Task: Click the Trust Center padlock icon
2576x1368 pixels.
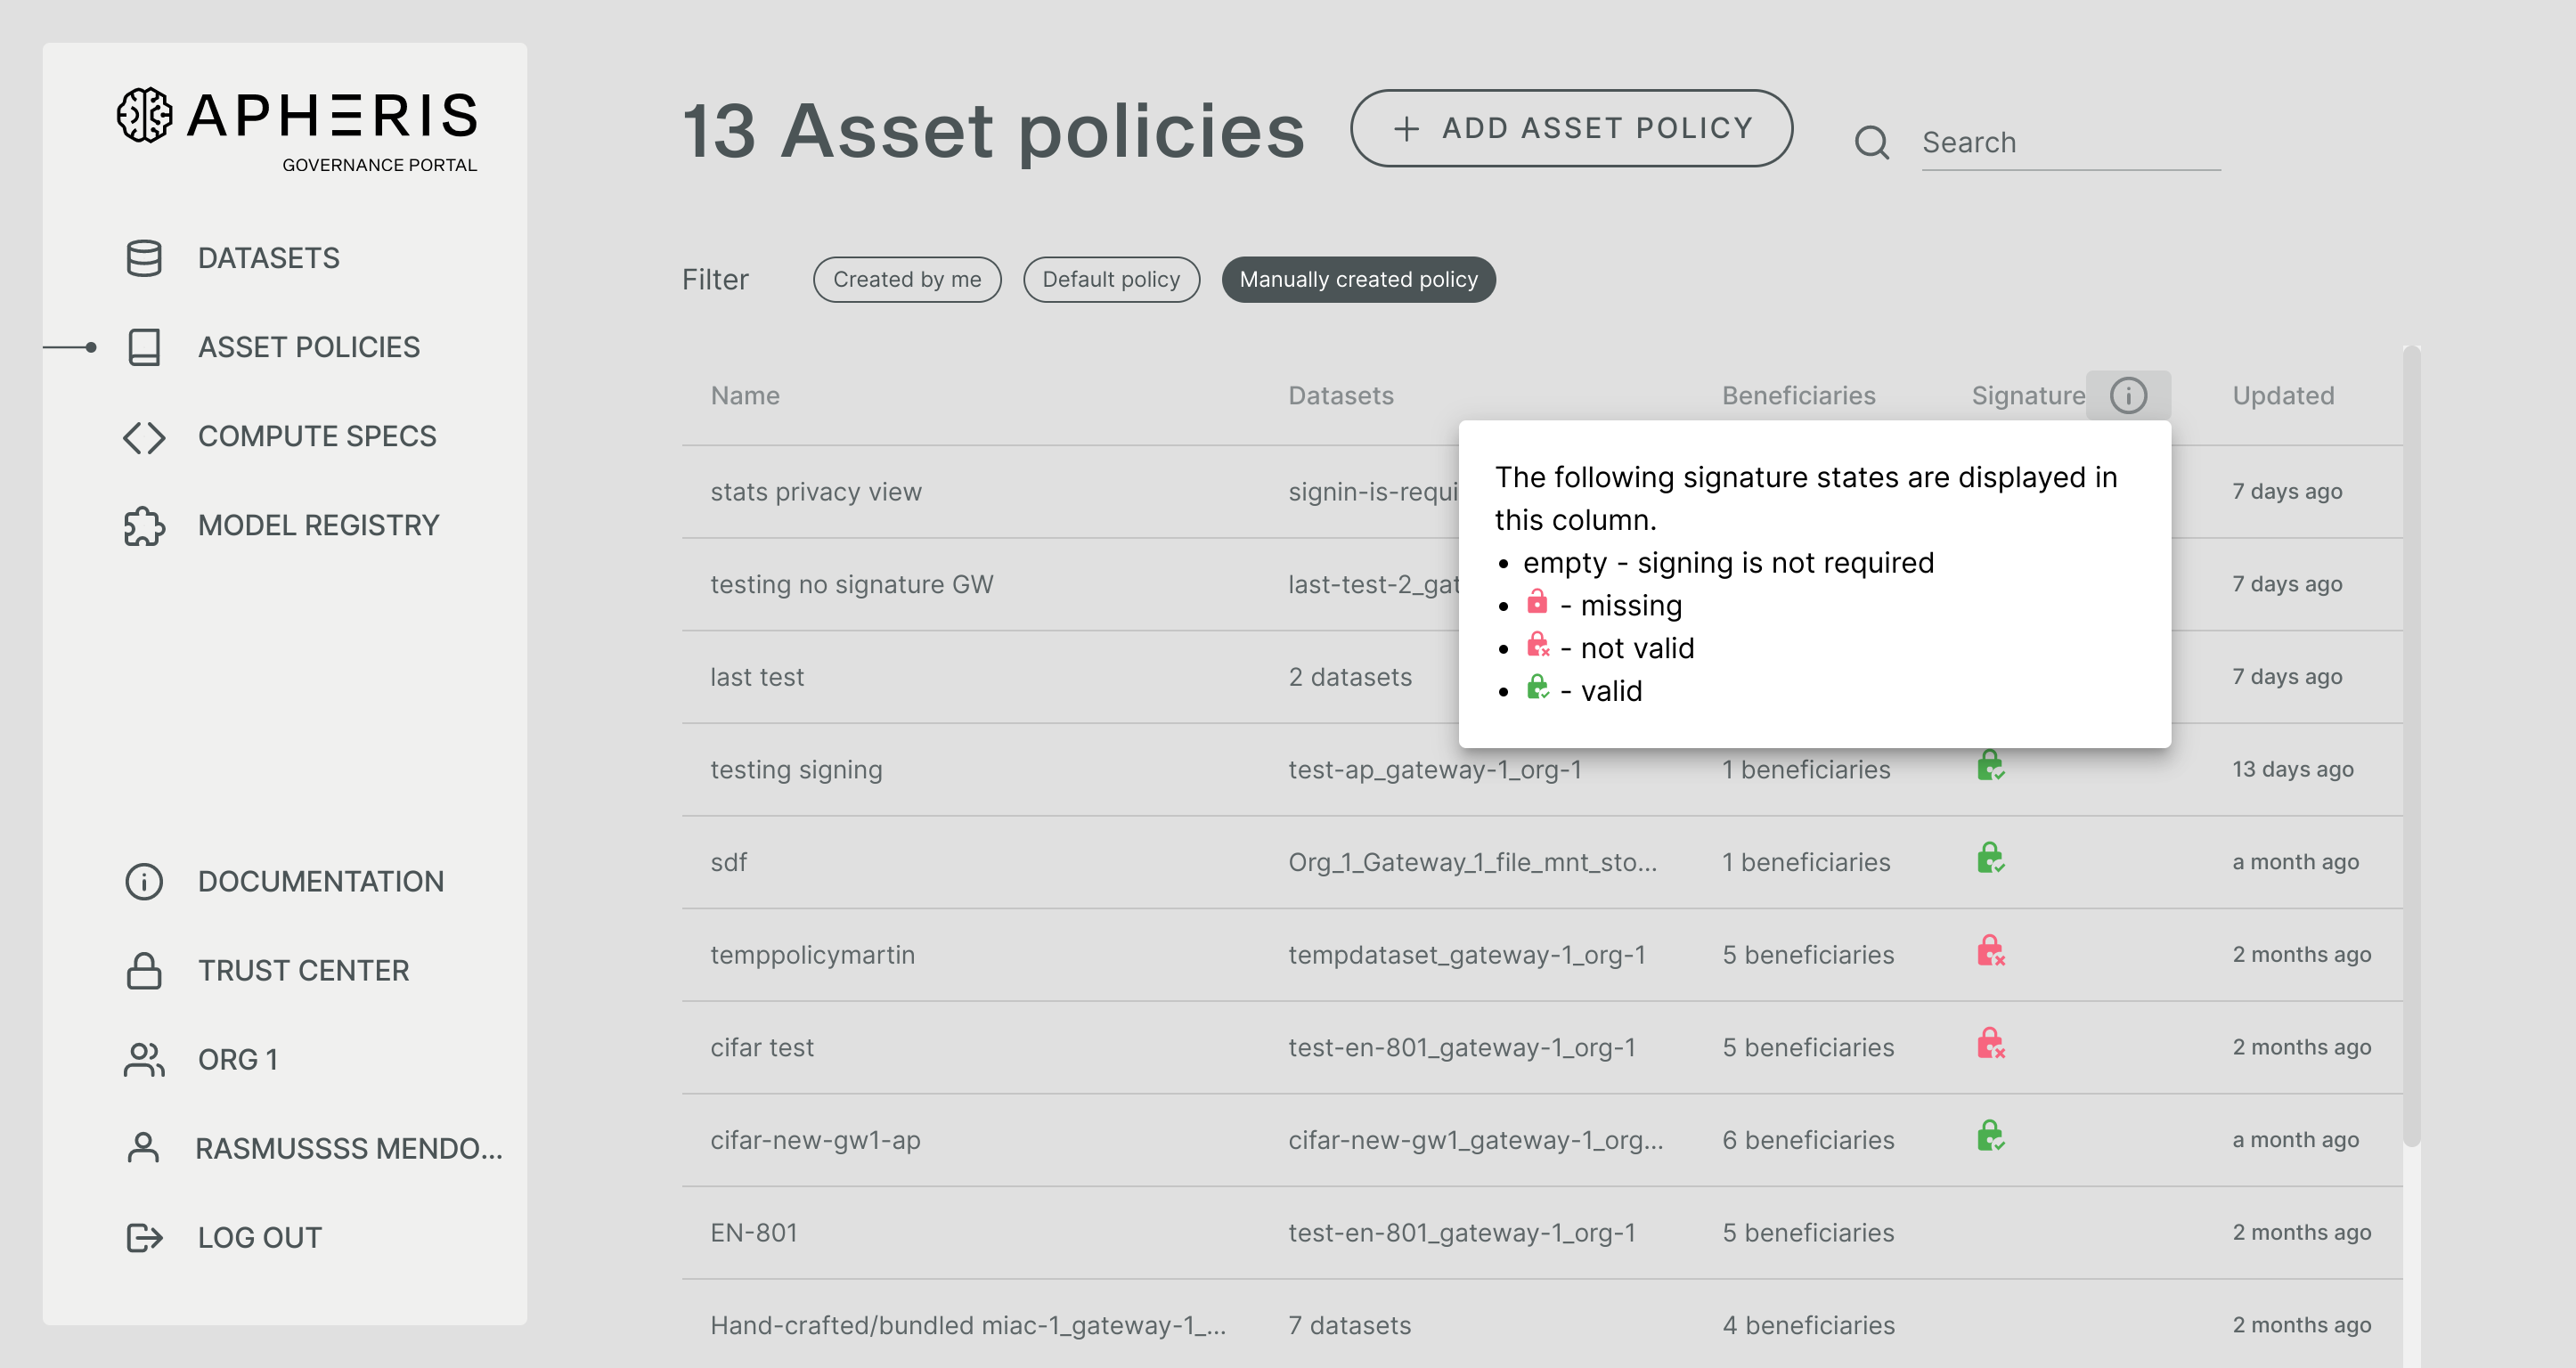Action: [x=144, y=968]
